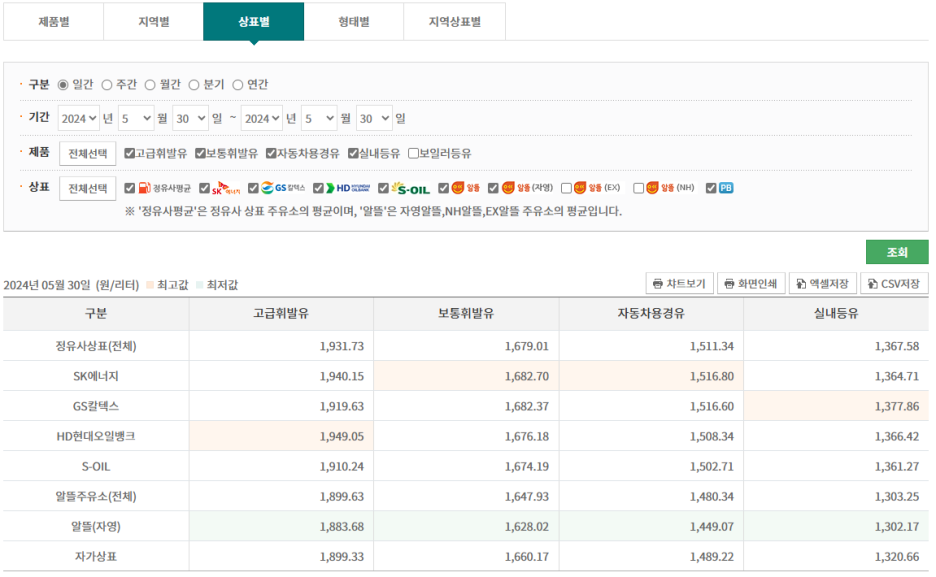Switch to the 형태별 tab
936x577 pixels.
point(354,21)
